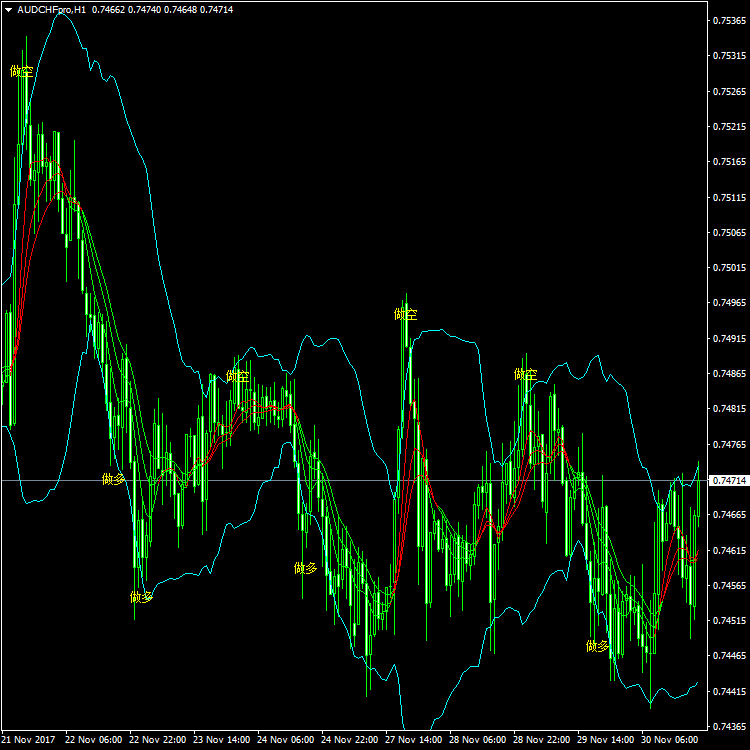Click the highlighted current price tag on price axis
Viewport: 750px width, 750px height.
[x=728, y=480]
